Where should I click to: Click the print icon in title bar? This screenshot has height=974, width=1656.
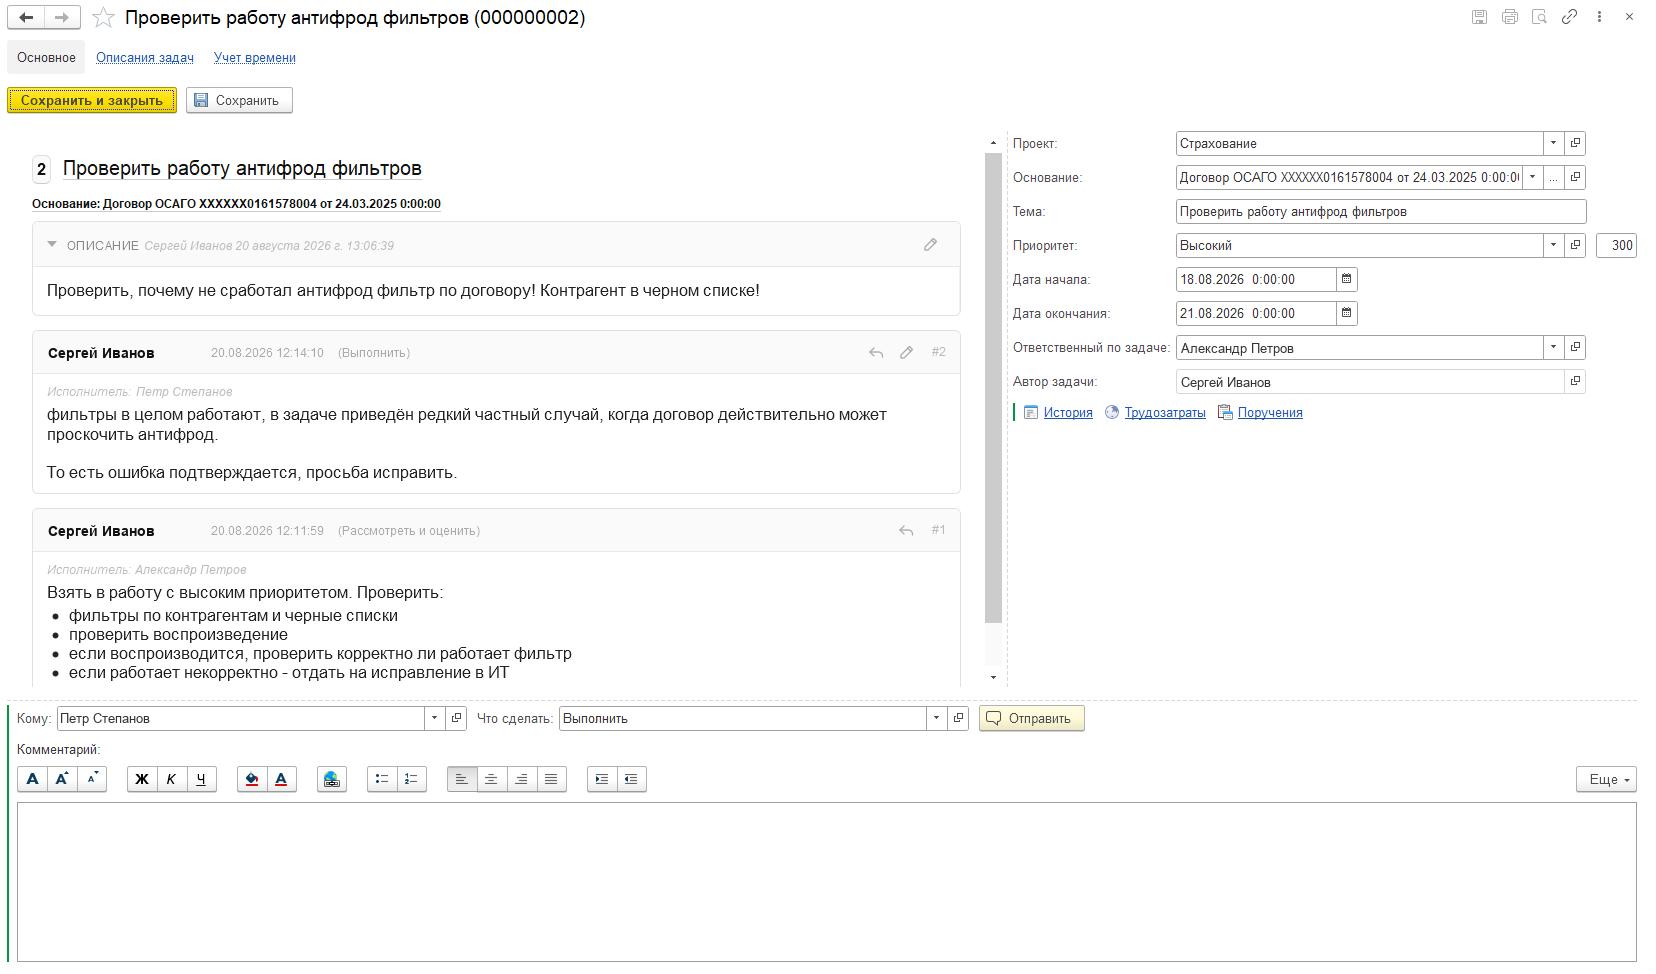[1510, 17]
